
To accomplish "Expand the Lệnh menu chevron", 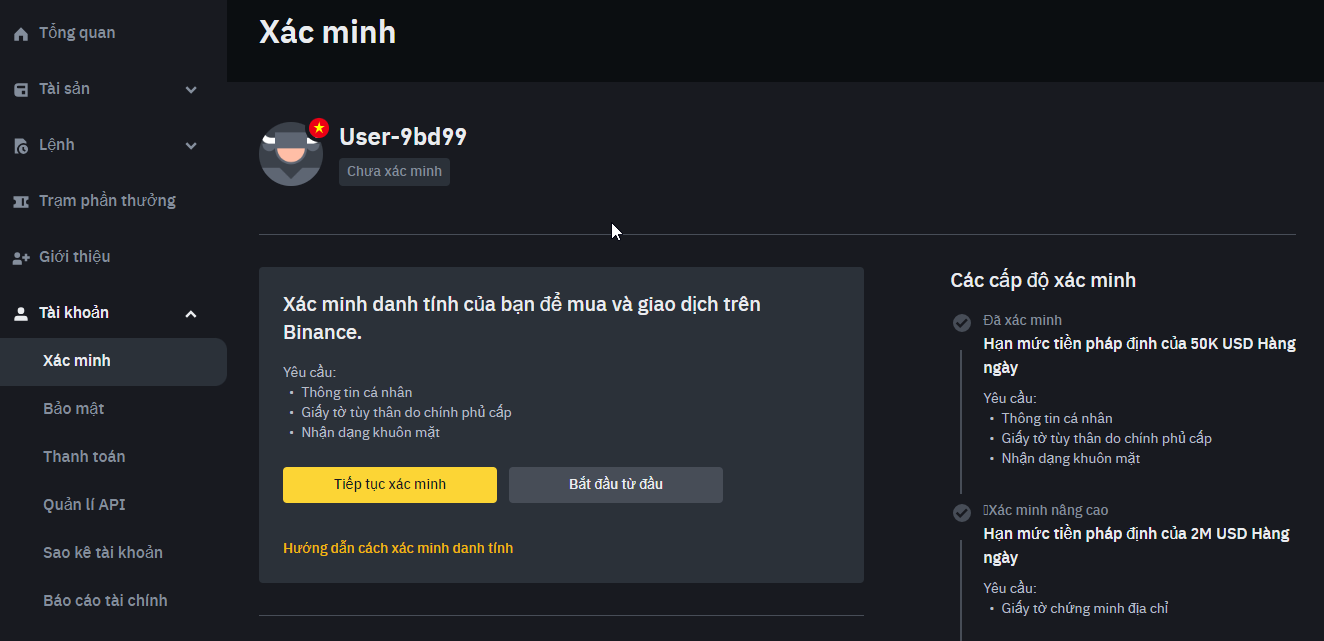I will (191, 146).
